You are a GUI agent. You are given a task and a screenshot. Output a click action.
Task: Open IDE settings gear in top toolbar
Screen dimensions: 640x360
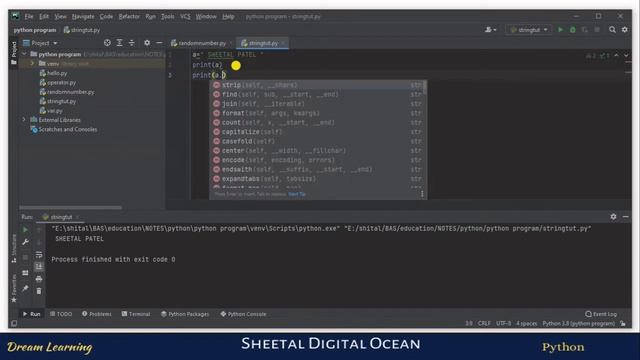point(624,30)
